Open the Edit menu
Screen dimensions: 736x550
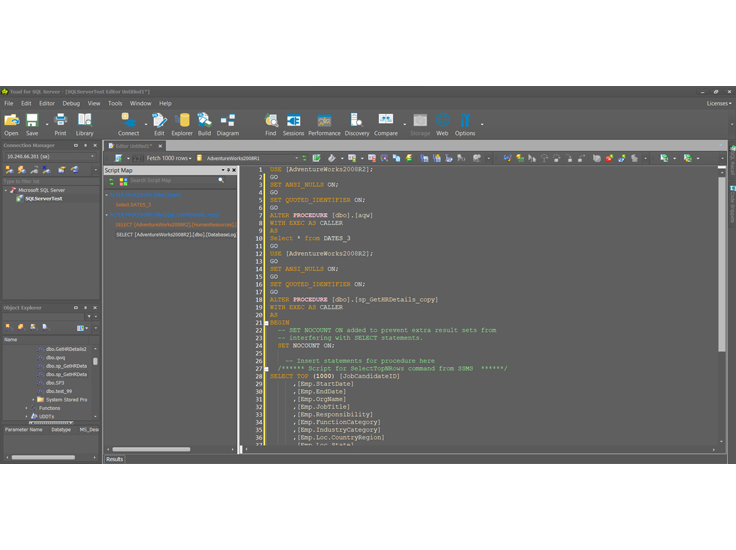(x=26, y=103)
